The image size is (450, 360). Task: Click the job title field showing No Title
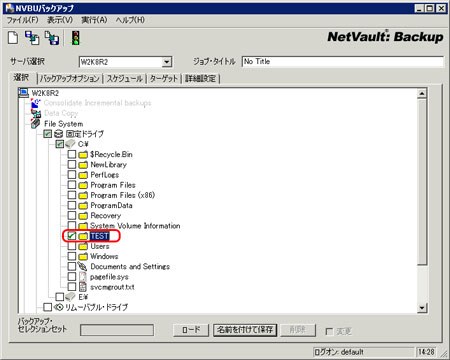(343, 62)
